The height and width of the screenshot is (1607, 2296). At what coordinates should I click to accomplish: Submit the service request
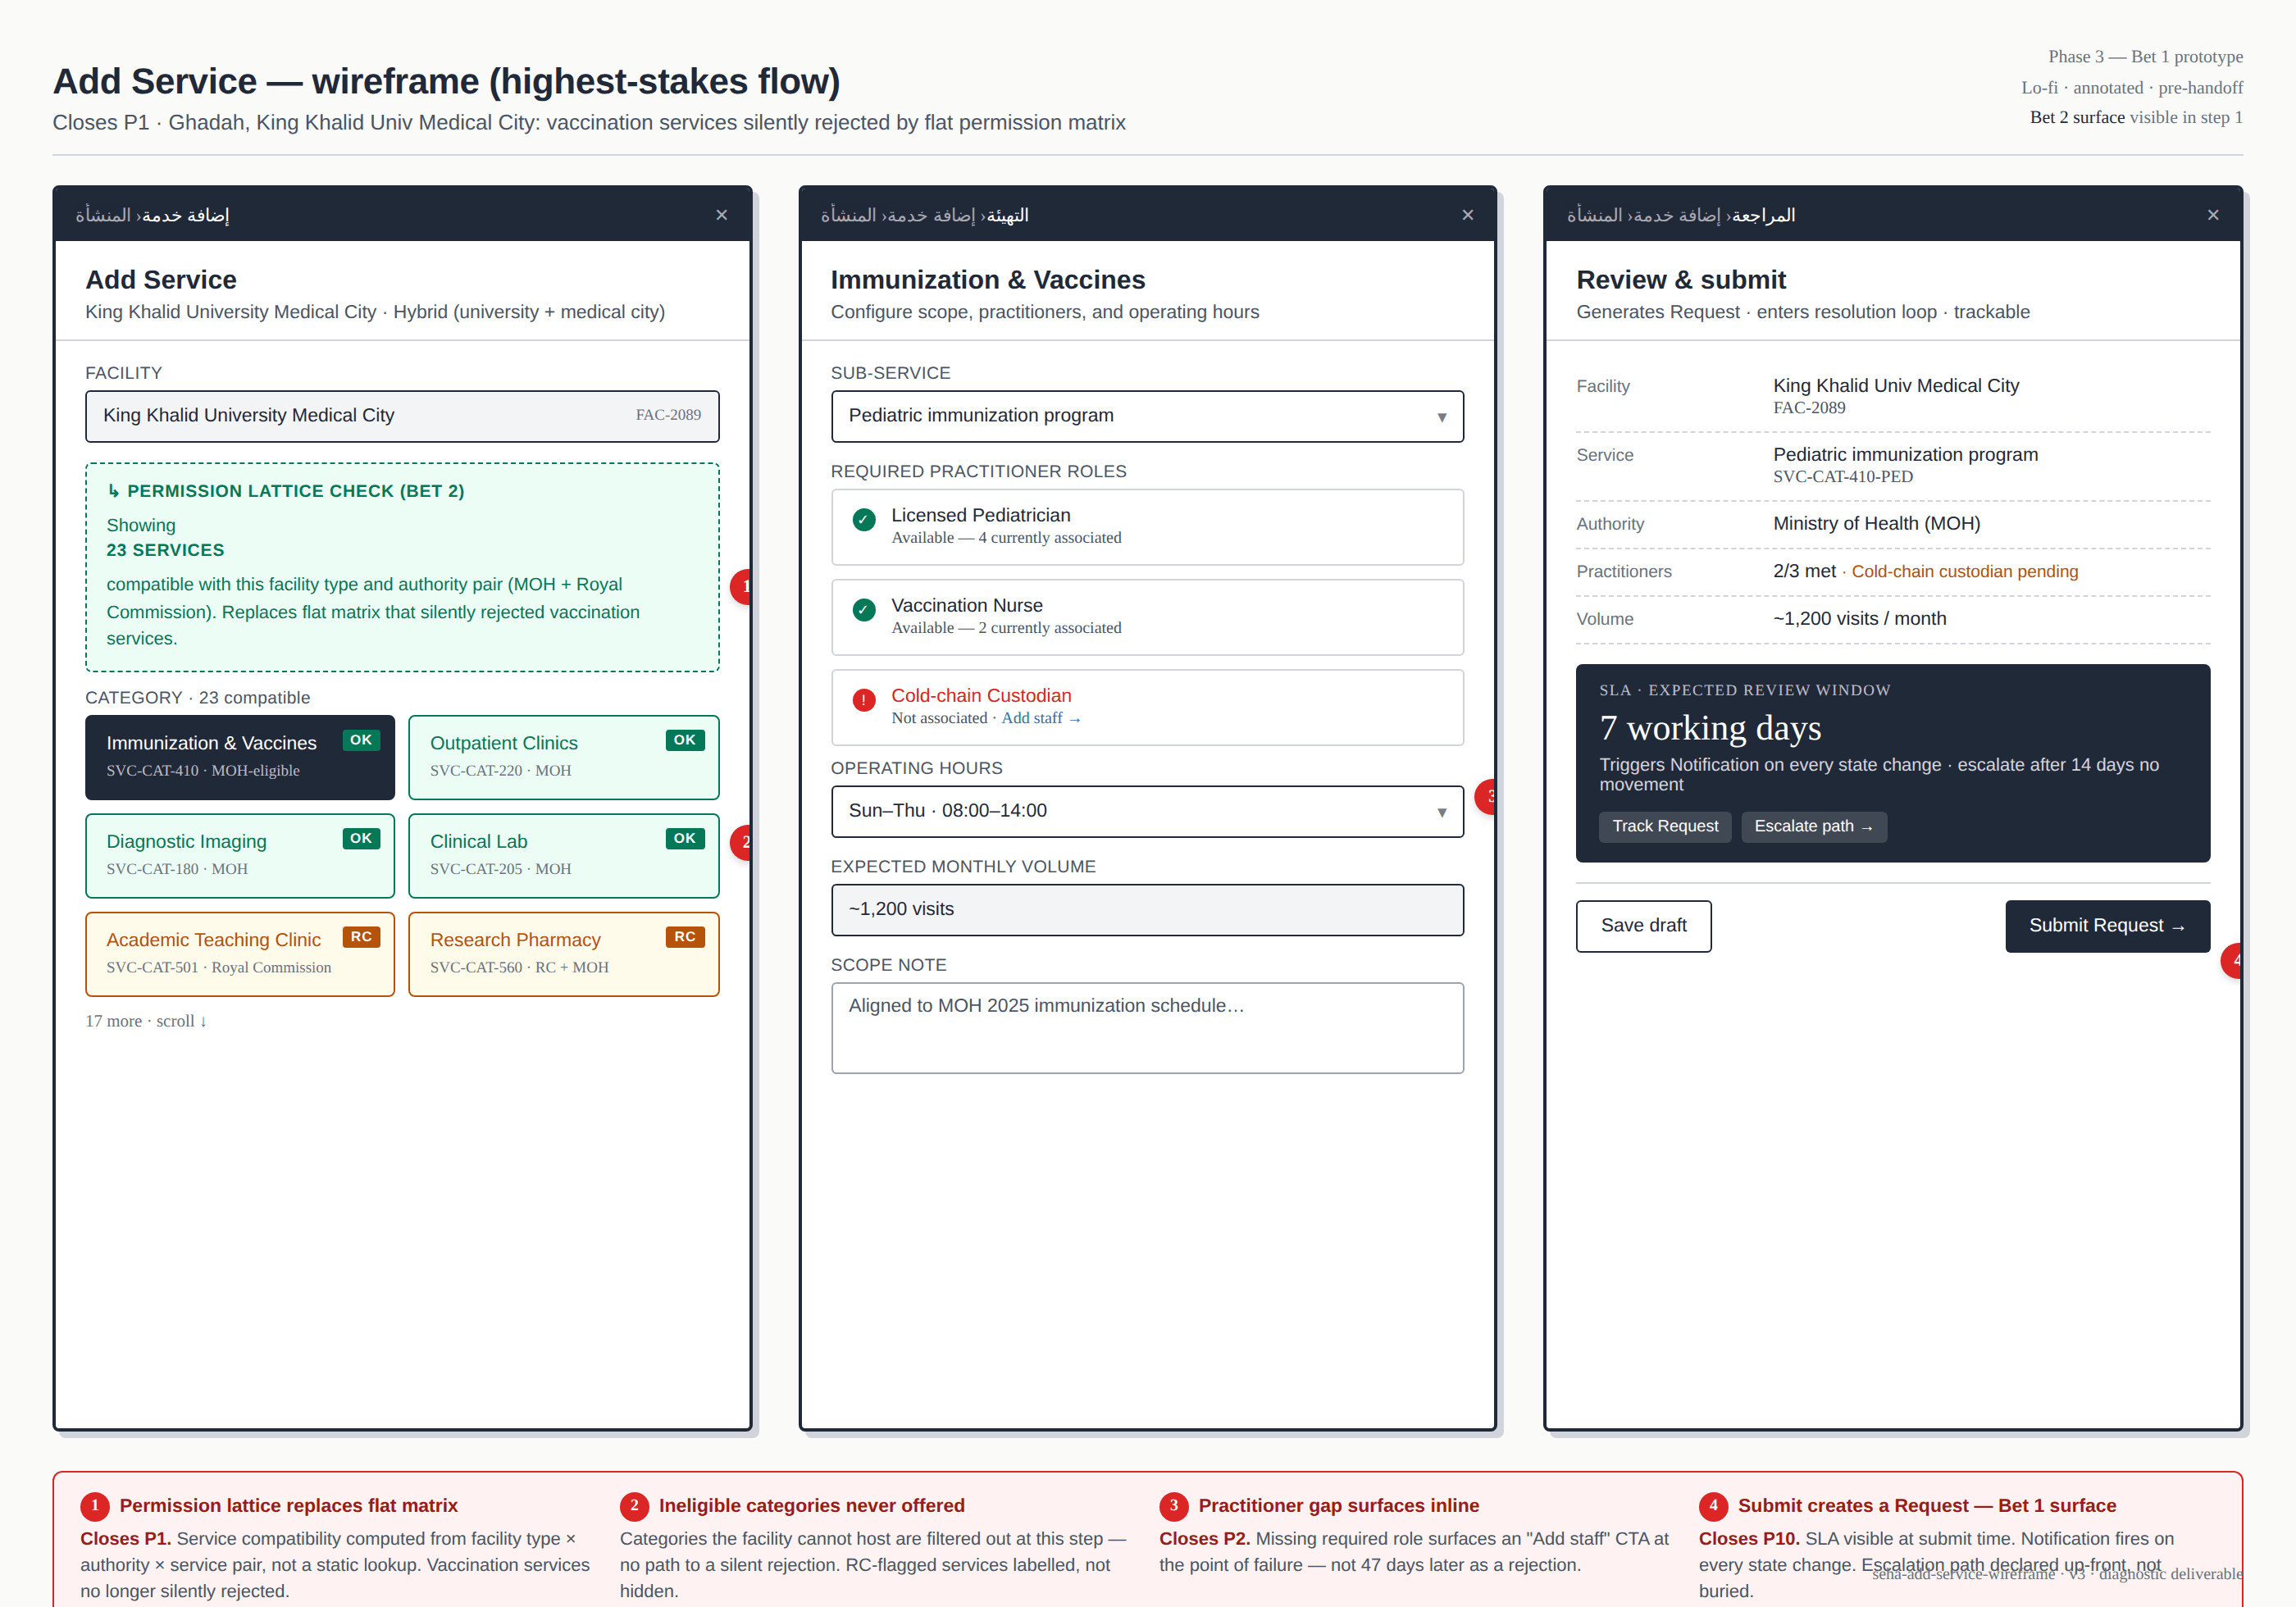[x=2107, y=926]
